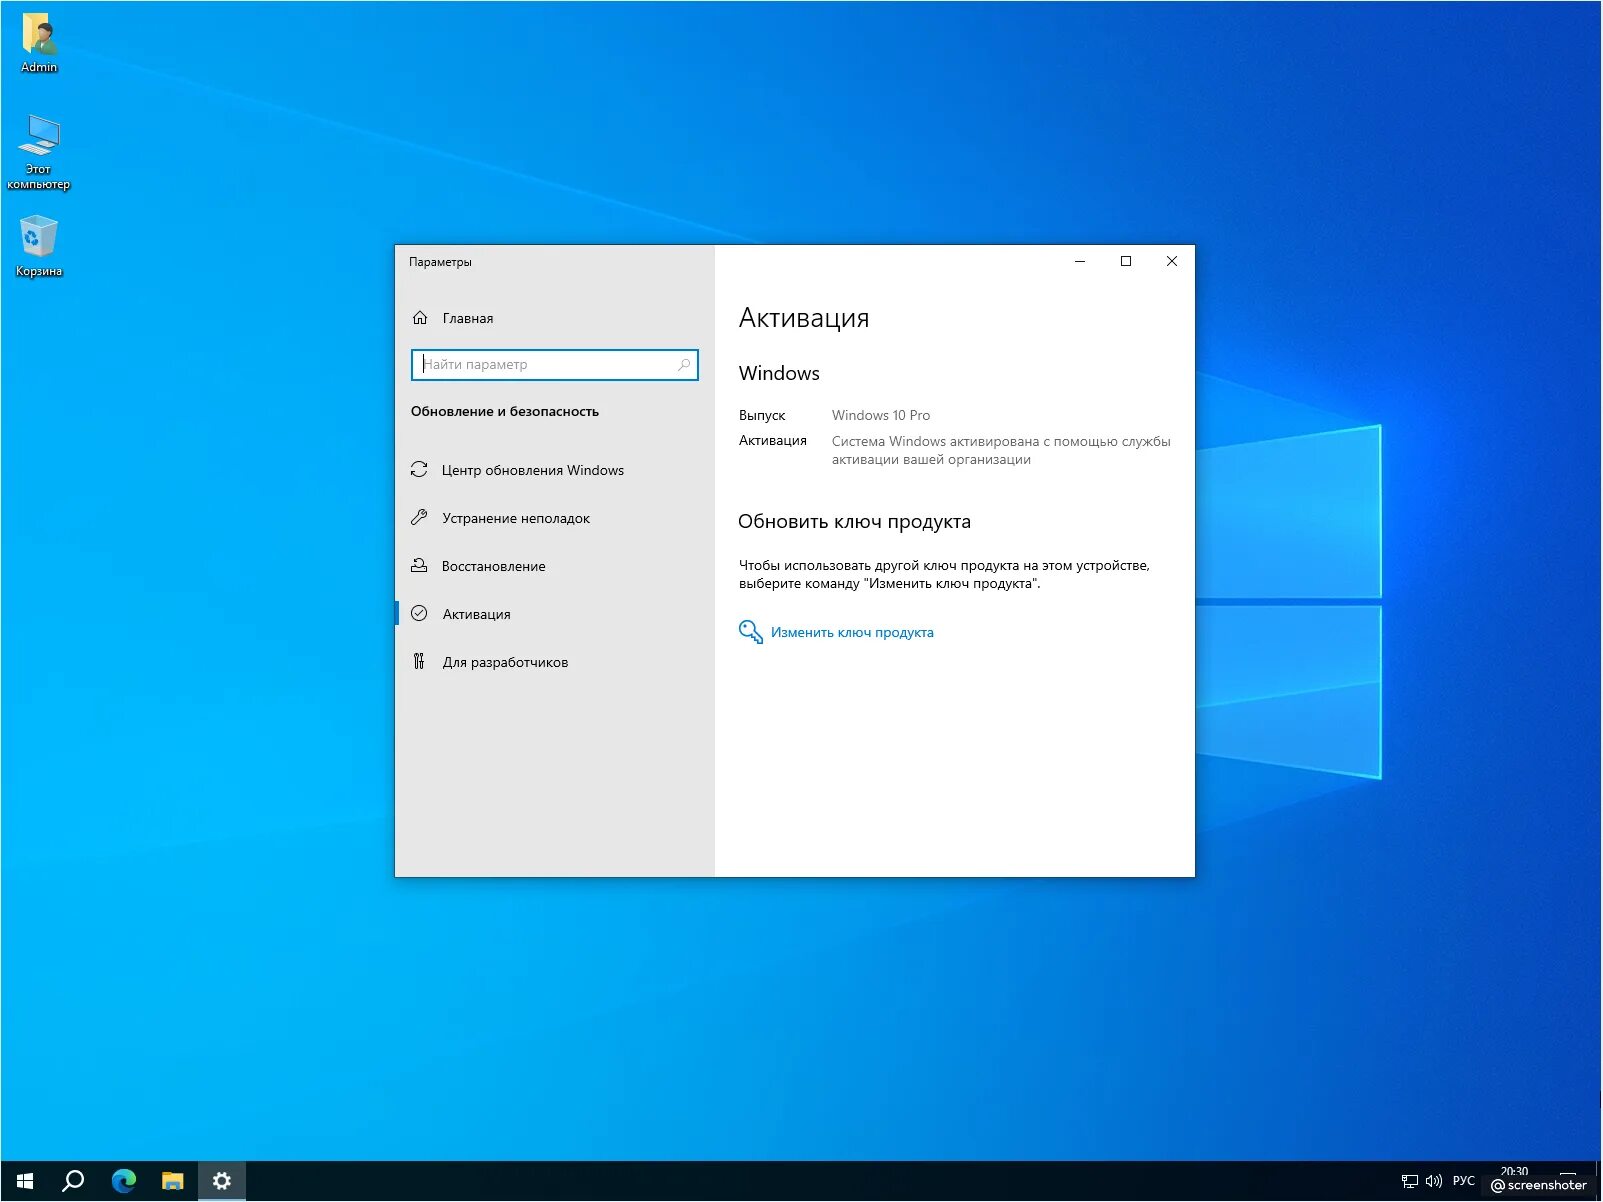Click the volume speaker tray icon
Screen dimensions: 1603x1202
pos(1434,1181)
